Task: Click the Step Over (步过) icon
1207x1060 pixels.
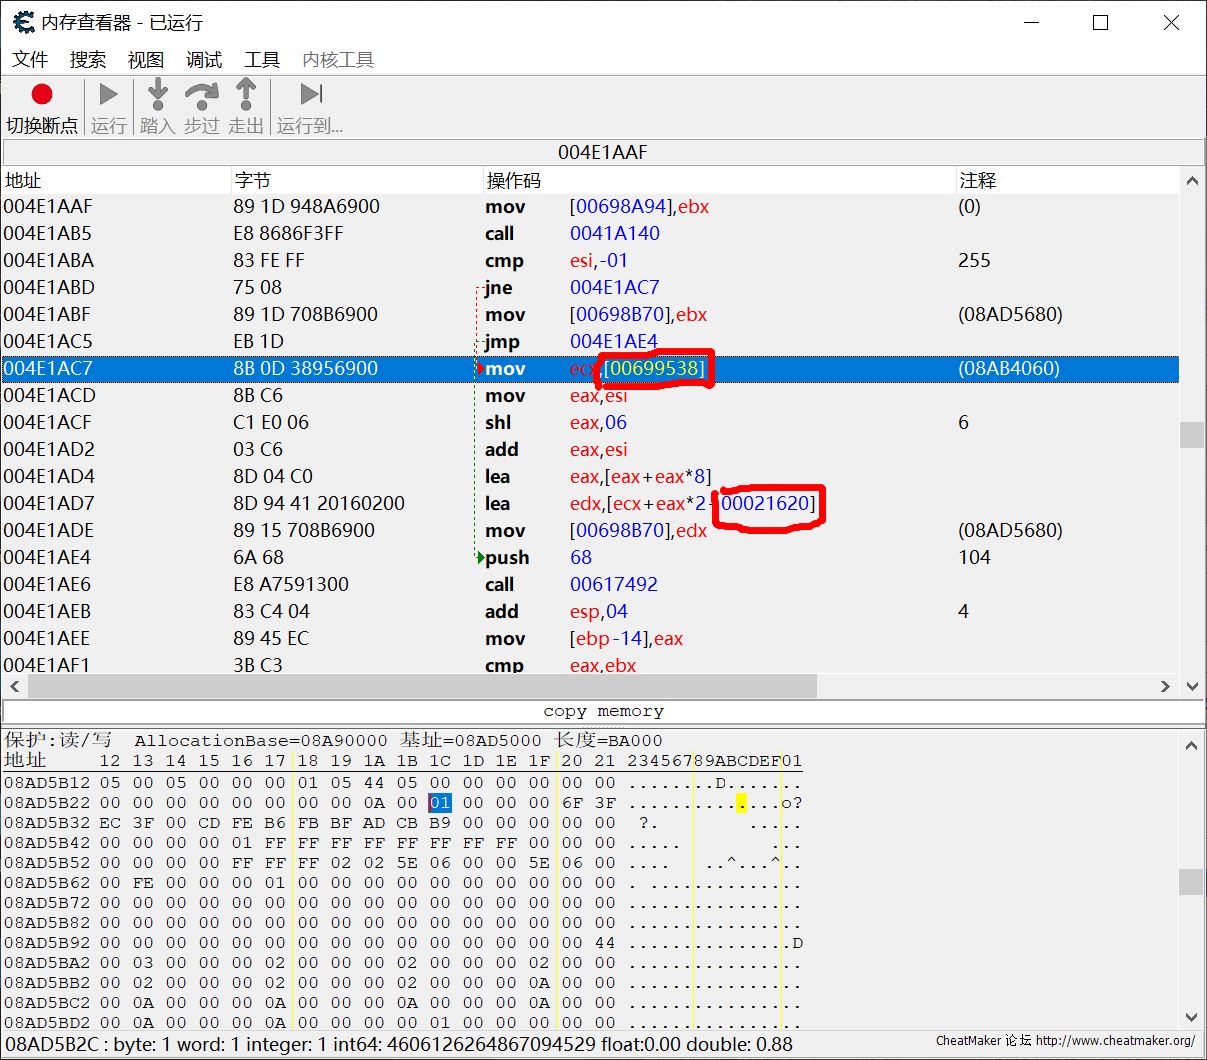Action: [201, 95]
